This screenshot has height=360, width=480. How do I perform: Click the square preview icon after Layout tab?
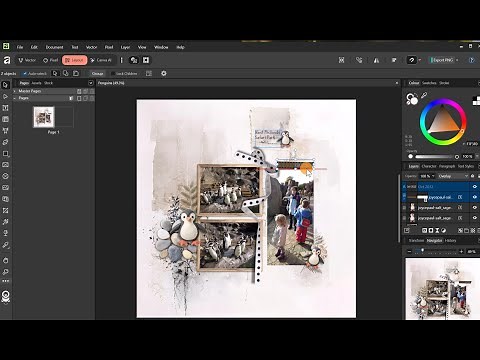tap(146, 60)
